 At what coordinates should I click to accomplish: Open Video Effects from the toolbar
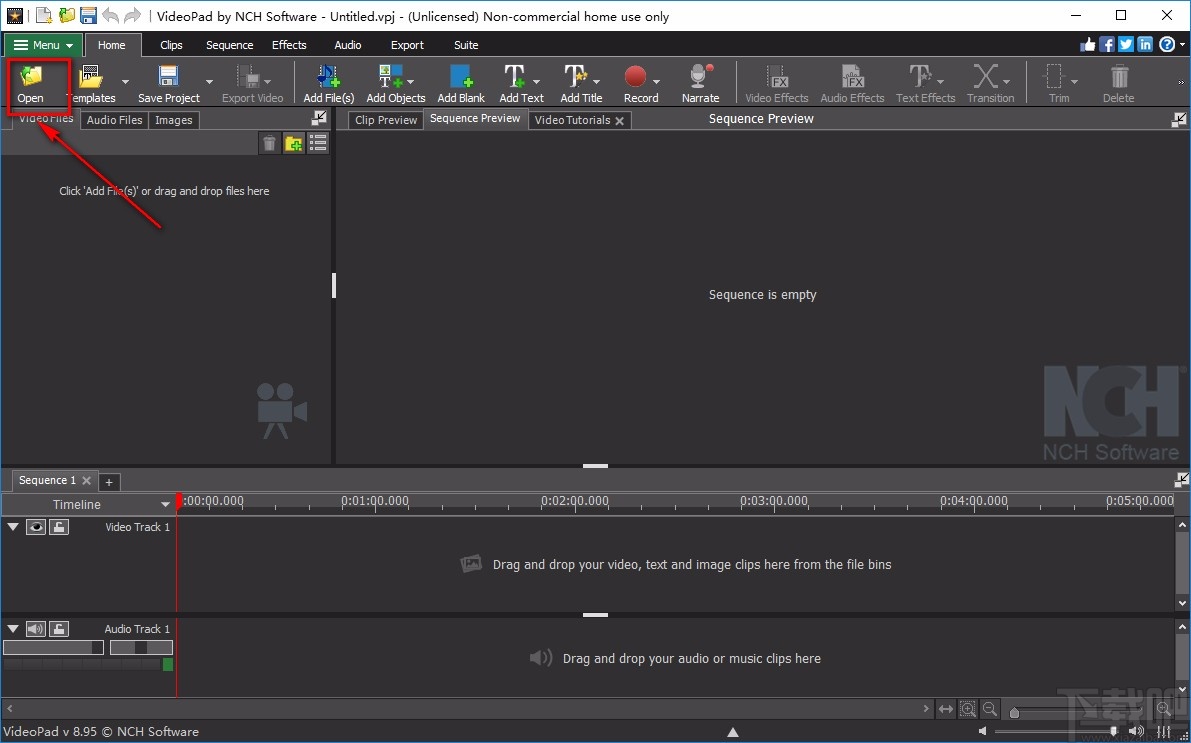(776, 82)
